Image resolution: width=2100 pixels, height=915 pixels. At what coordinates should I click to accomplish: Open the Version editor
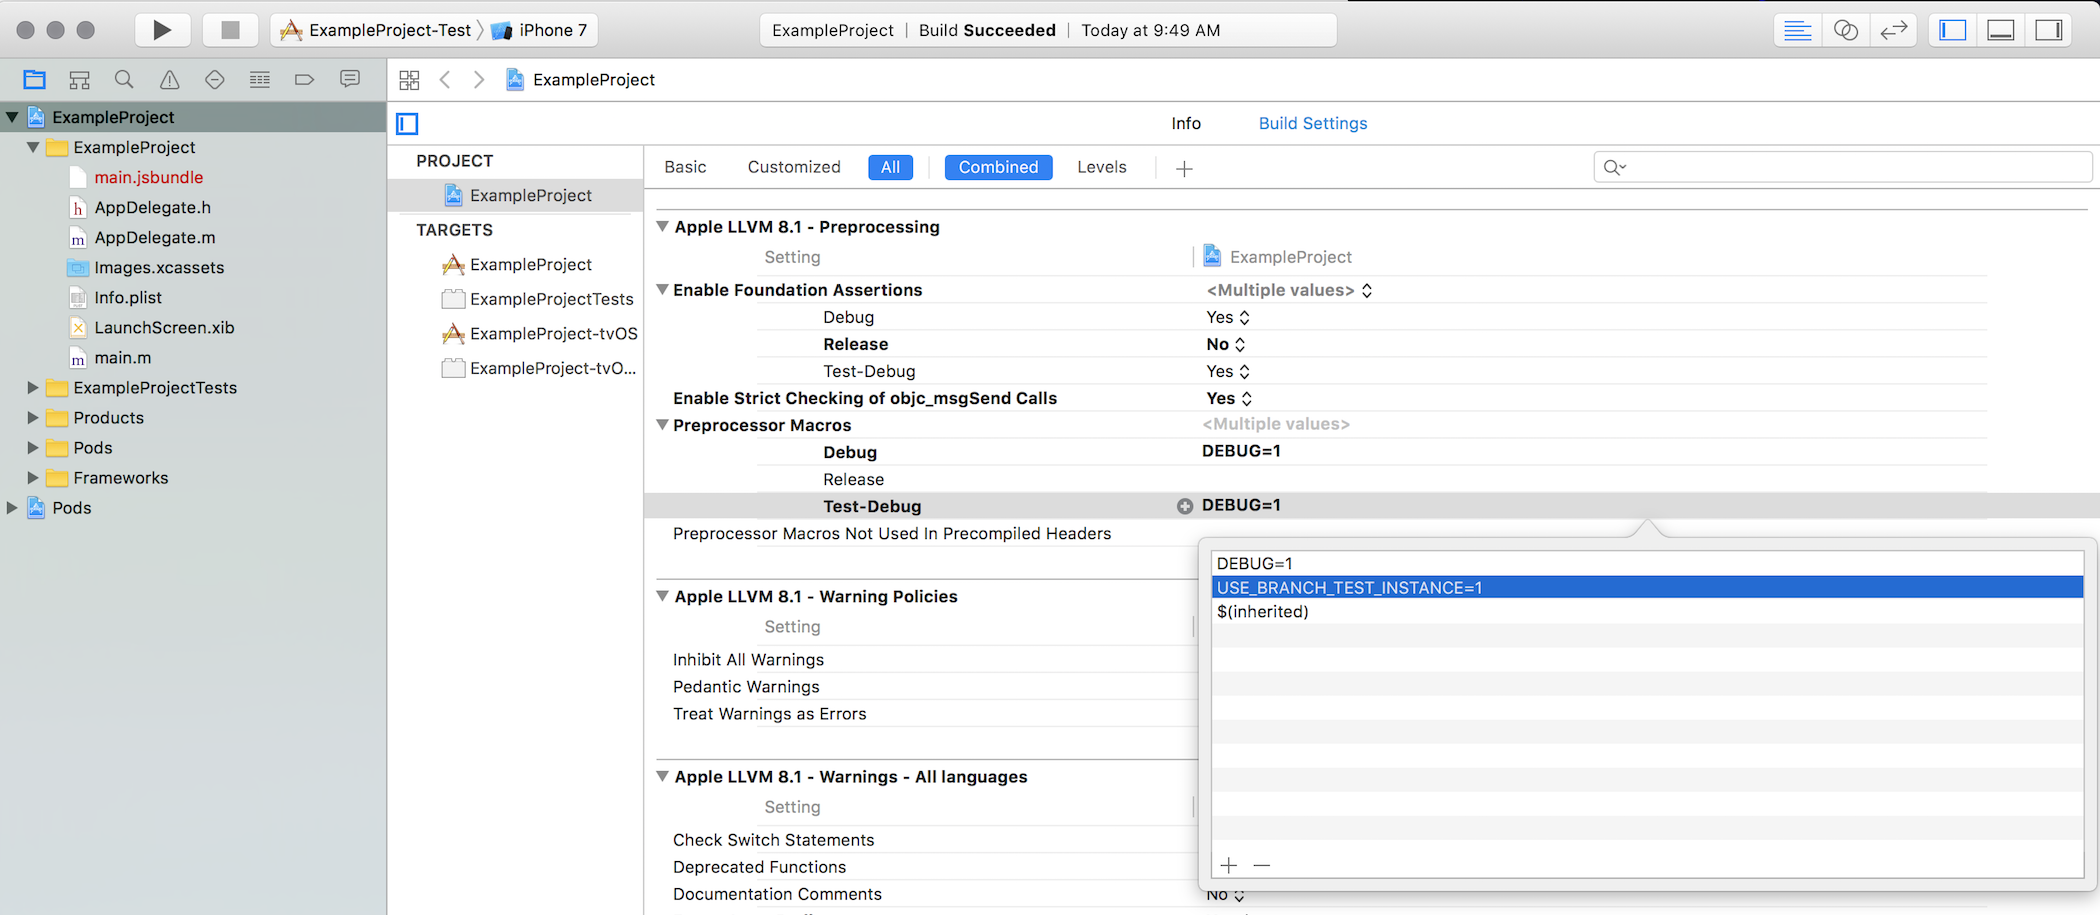[1893, 30]
